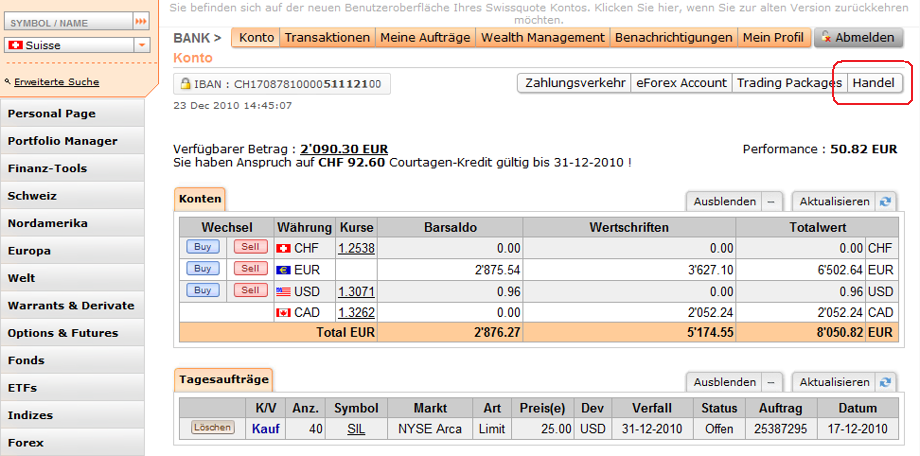Click the eForex Account button
The width and height of the screenshot is (920, 456).
point(681,83)
